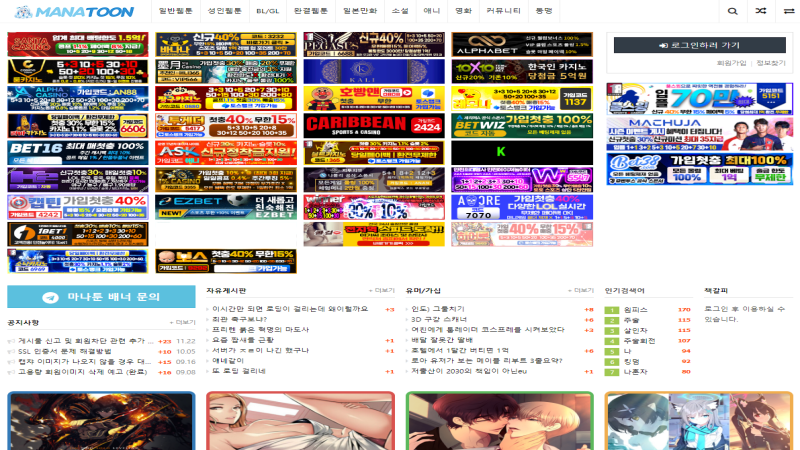The height and width of the screenshot is (450, 800).
Task: Click the green rank 3 badge 살인자
Action: [x=612, y=330]
